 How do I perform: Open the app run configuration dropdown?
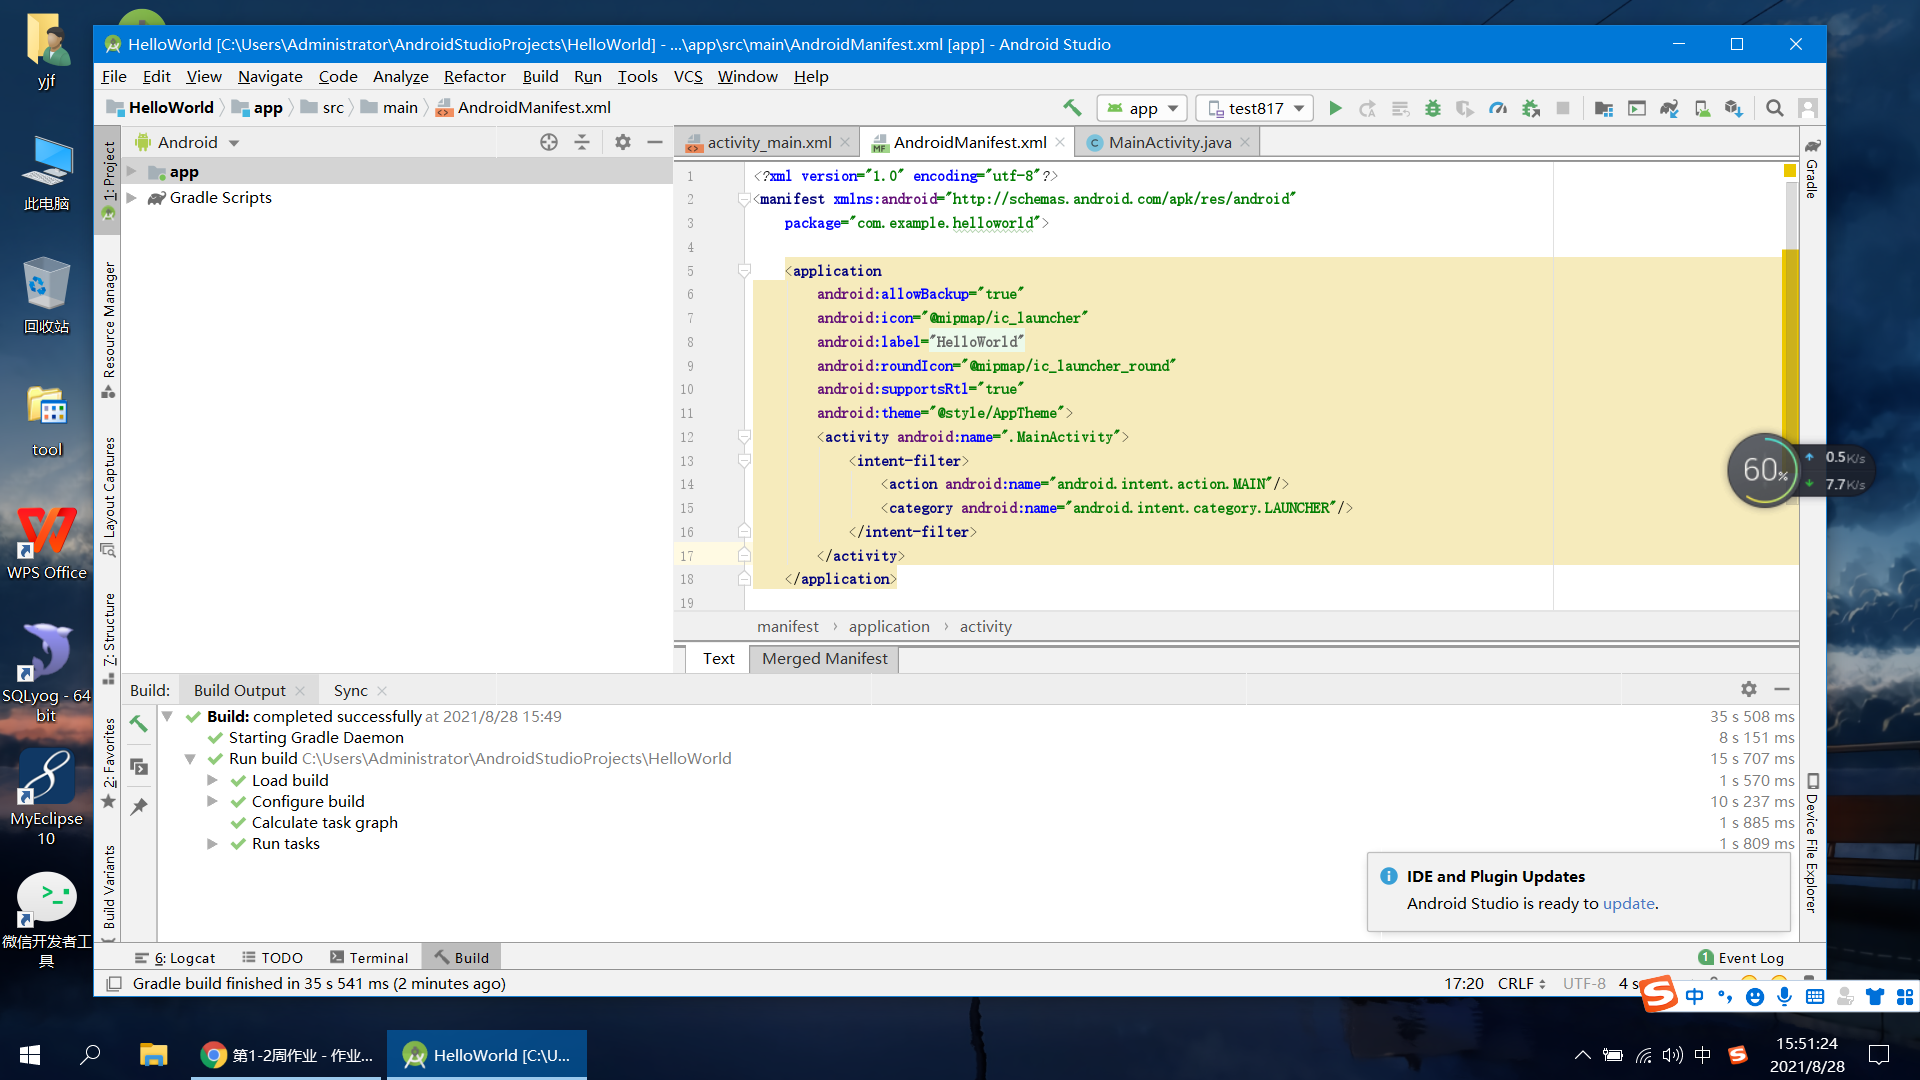[x=1142, y=108]
